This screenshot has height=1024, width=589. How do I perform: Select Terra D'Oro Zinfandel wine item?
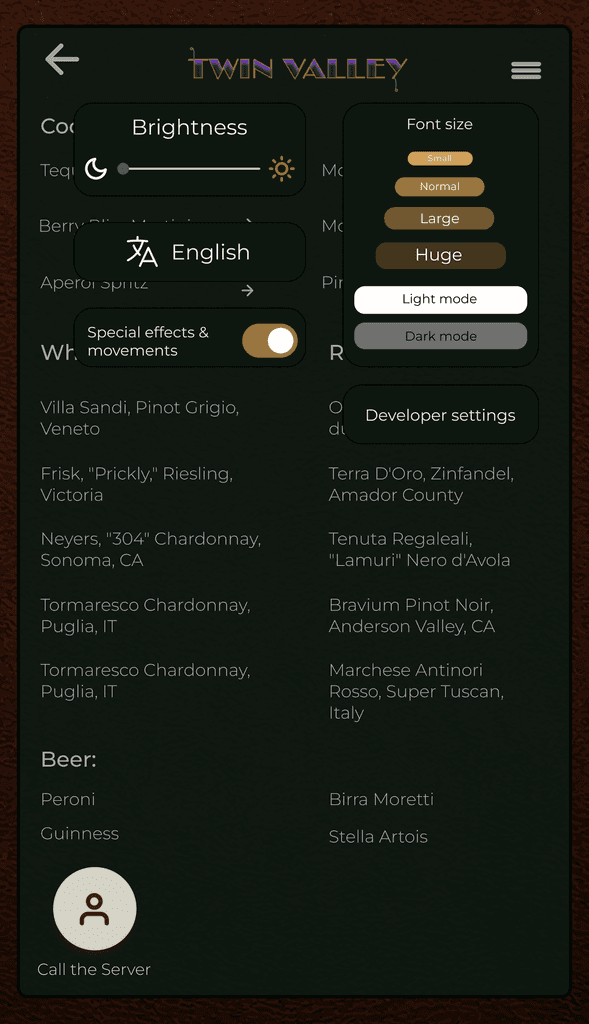(421, 484)
